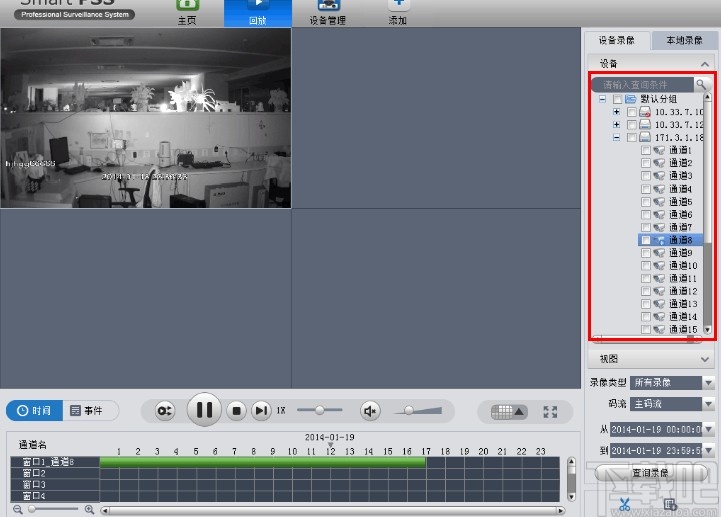Switch to the 回放 playback tab
The image size is (721, 517).
pyautogui.click(x=258, y=13)
